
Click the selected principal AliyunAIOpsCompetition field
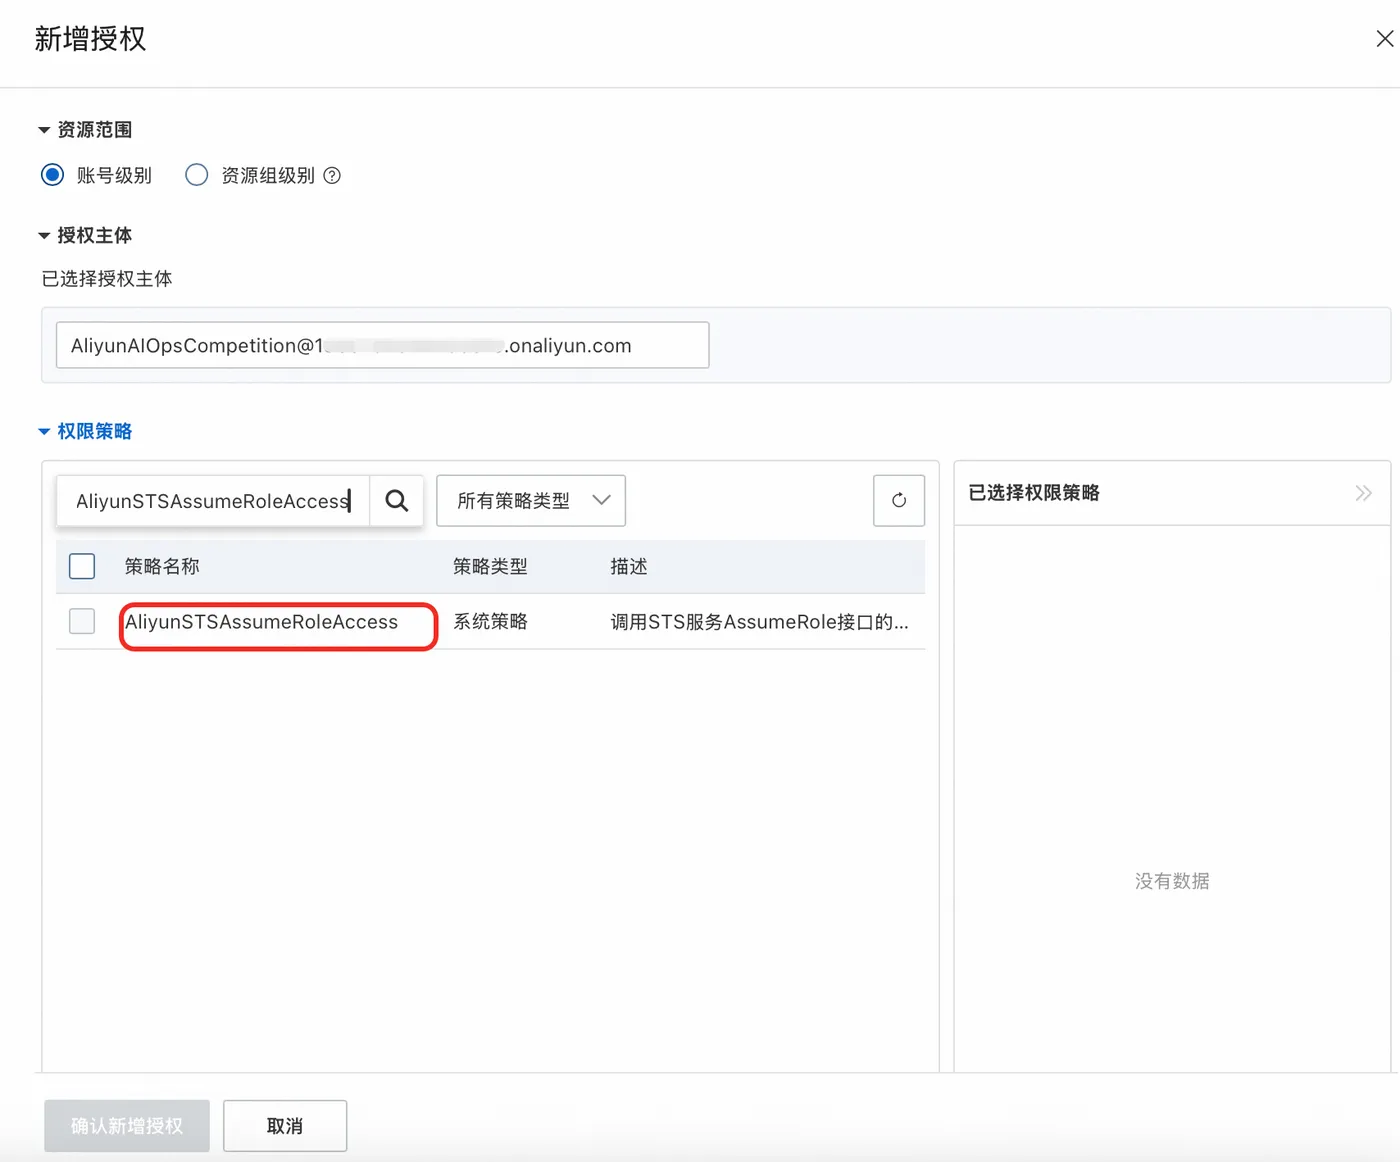383,345
